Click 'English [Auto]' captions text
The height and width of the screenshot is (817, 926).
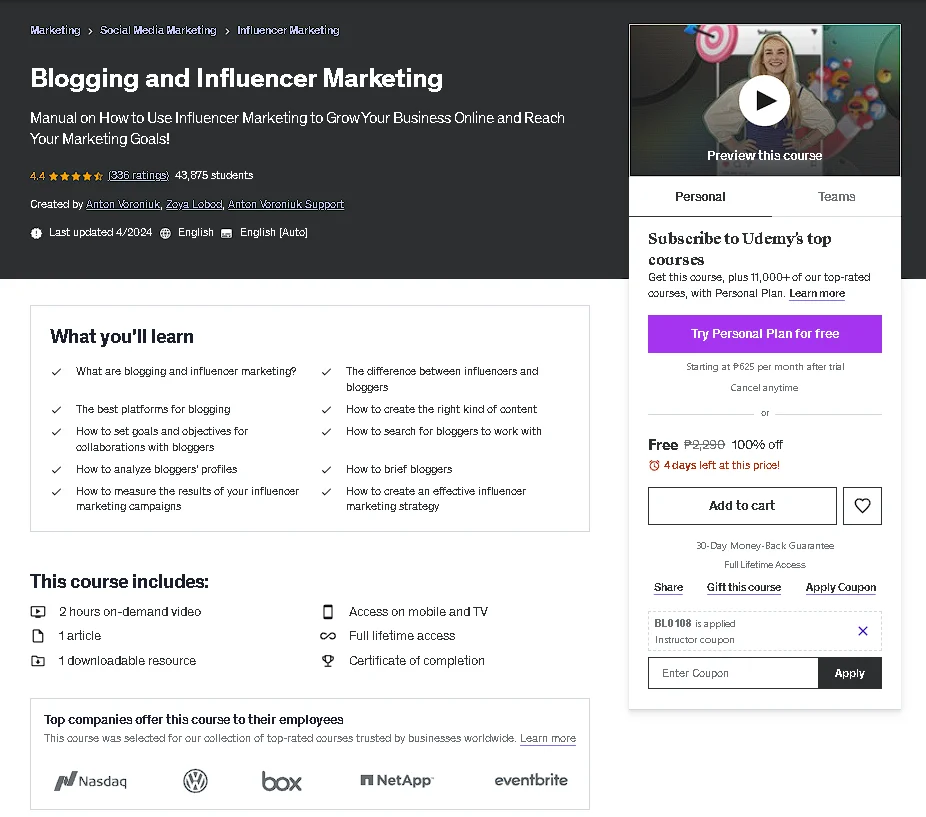coord(273,233)
